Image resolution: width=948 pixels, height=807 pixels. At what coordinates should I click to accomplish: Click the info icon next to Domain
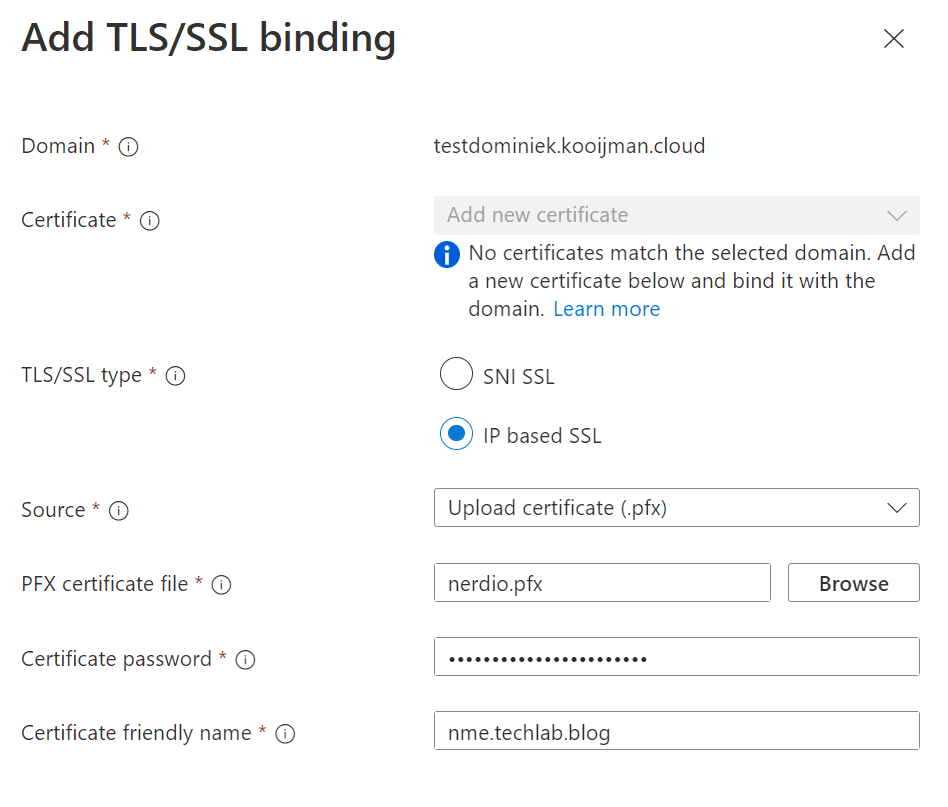pyautogui.click(x=128, y=147)
